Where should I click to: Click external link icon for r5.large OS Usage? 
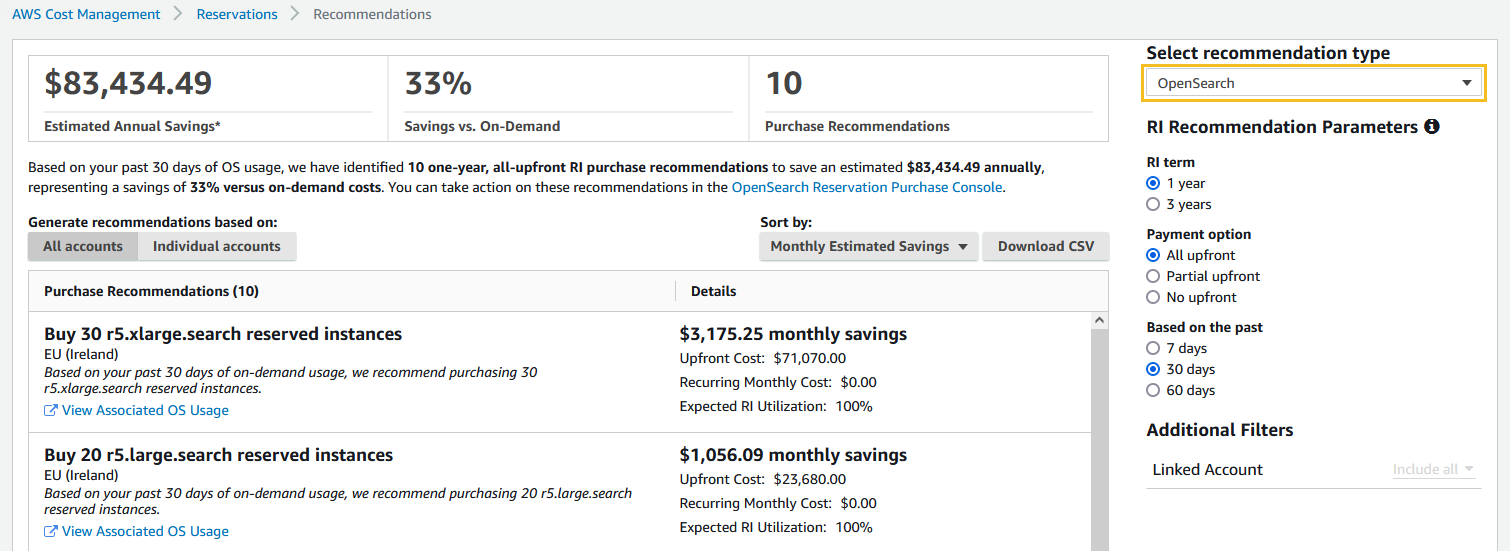pyautogui.click(x=51, y=531)
